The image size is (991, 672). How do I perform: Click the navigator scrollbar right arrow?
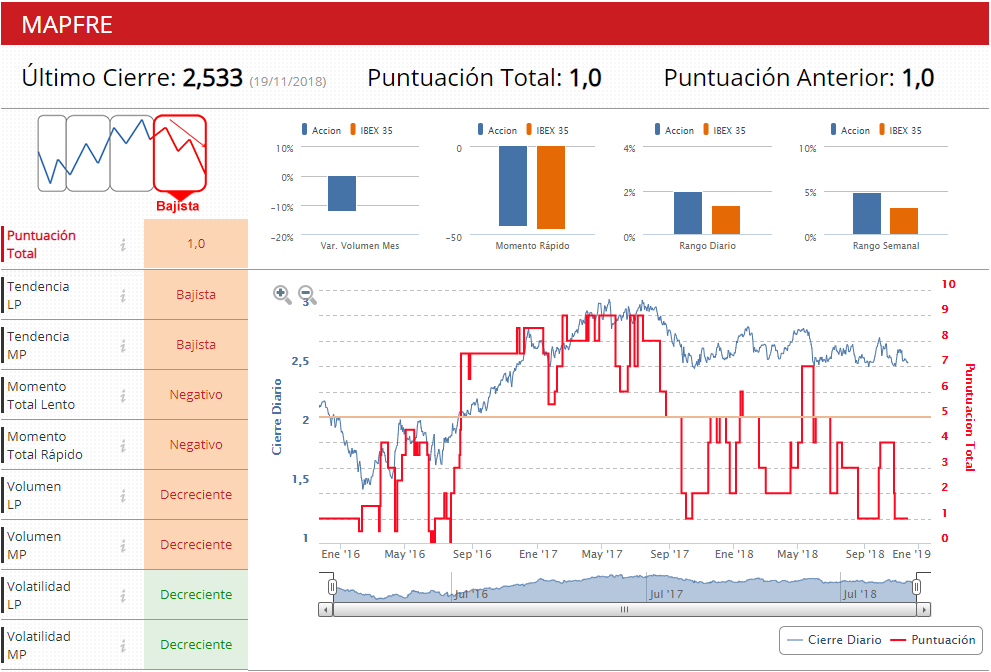[x=924, y=610]
